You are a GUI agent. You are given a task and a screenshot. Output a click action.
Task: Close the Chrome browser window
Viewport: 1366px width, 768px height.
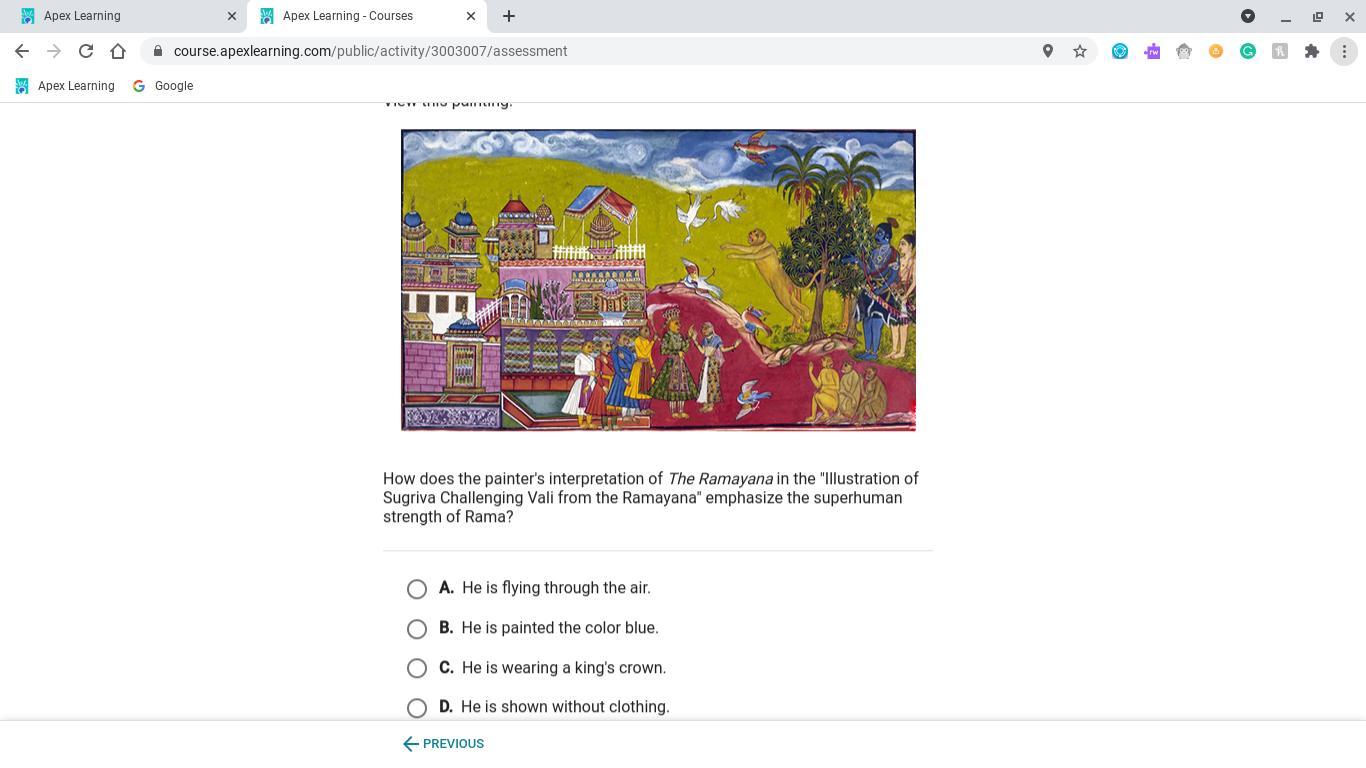(x=1350, y=16)
